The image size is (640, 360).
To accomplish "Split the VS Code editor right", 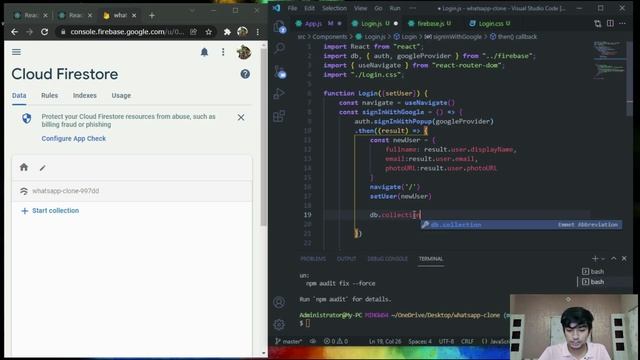I will (610, 24).
